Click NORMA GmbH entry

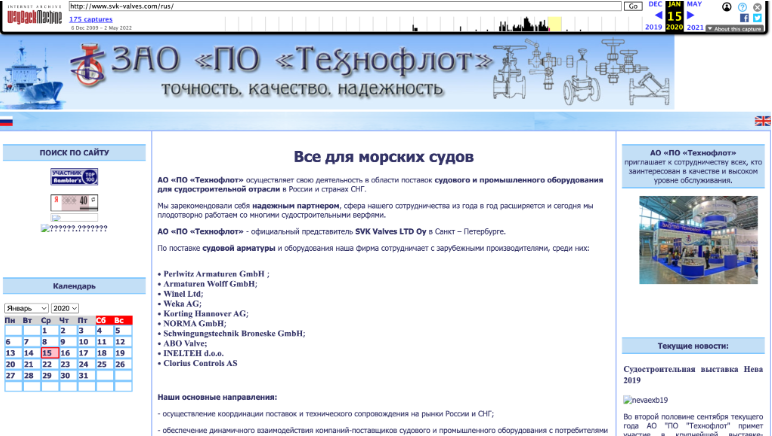[192, 323]
